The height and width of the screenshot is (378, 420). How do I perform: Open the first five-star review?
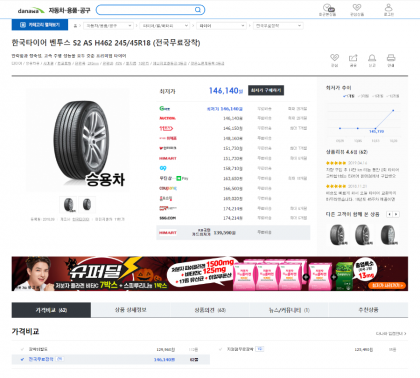pyautogui.click(x=362, y=169)
